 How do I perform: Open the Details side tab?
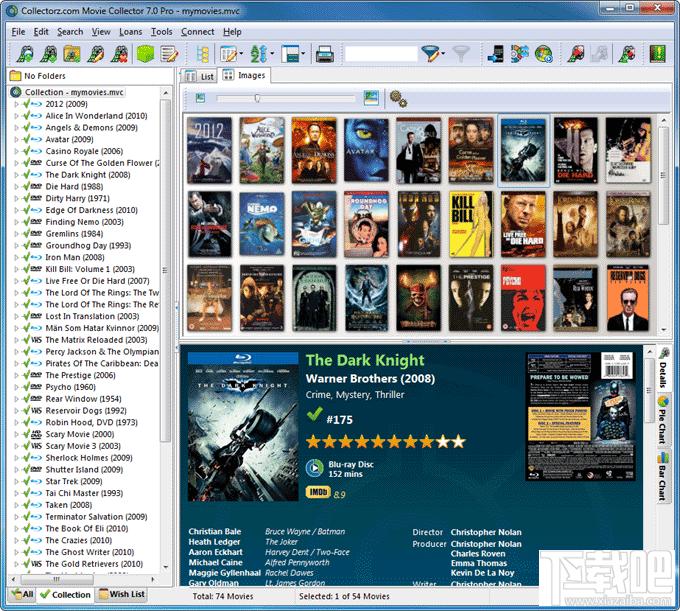pyautogui.click(x=662, y=369)
